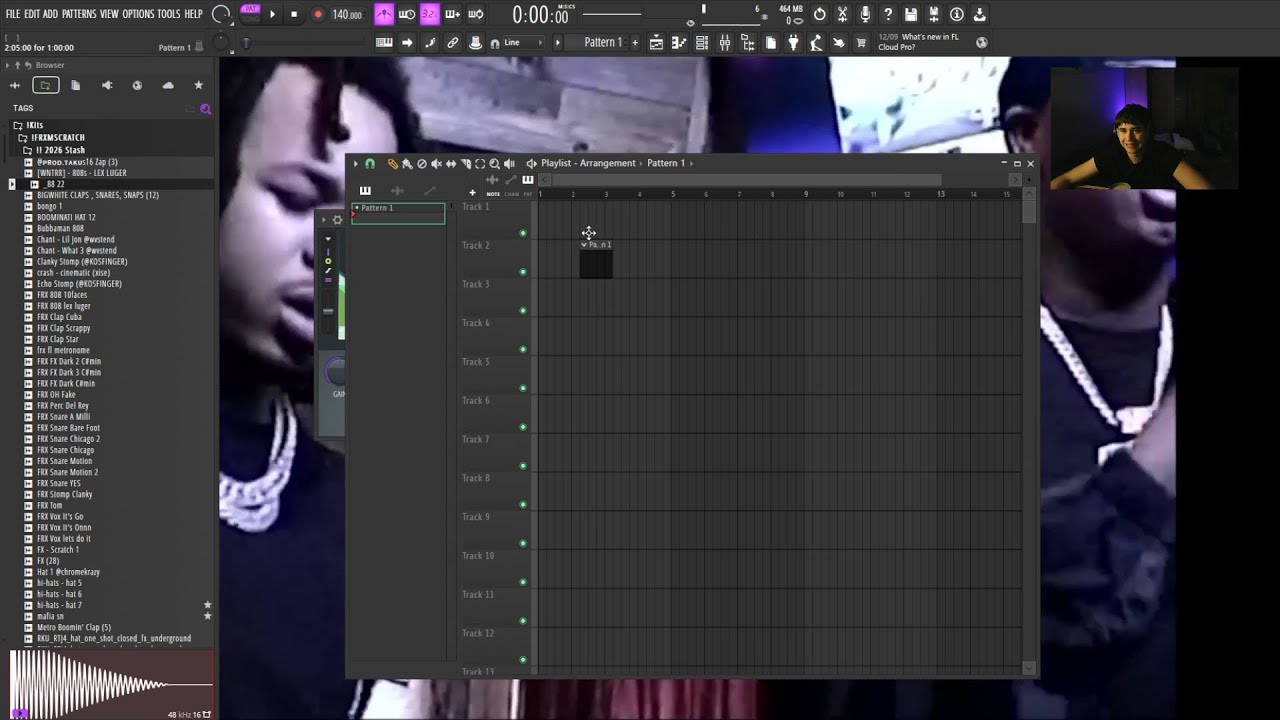Viewport: 1280px width, 720px height.
Task: Click the microphone recording icon
Action: [x=865, y=14]
